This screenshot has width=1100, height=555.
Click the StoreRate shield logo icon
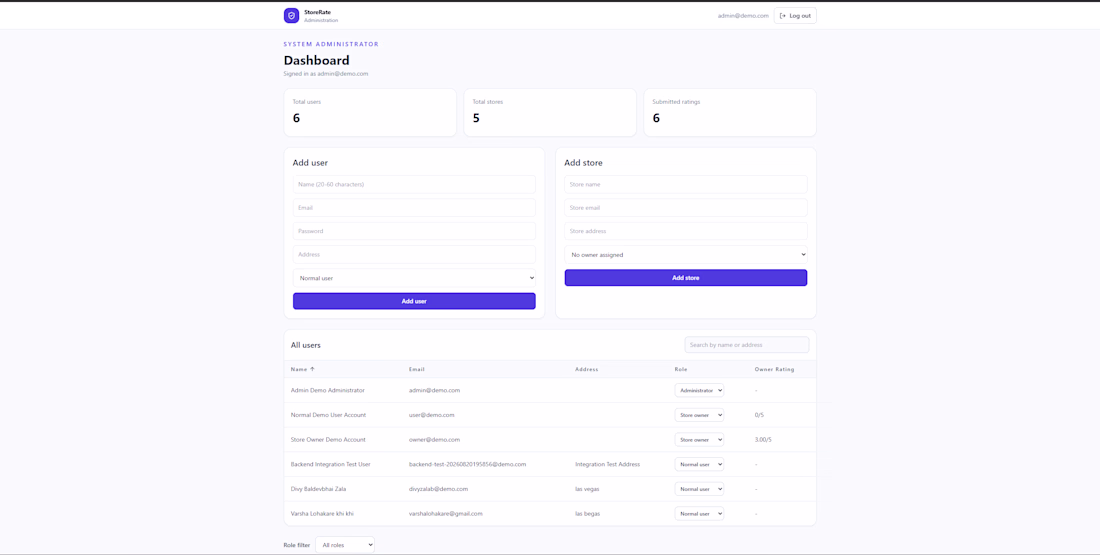[x=291, y=15]
